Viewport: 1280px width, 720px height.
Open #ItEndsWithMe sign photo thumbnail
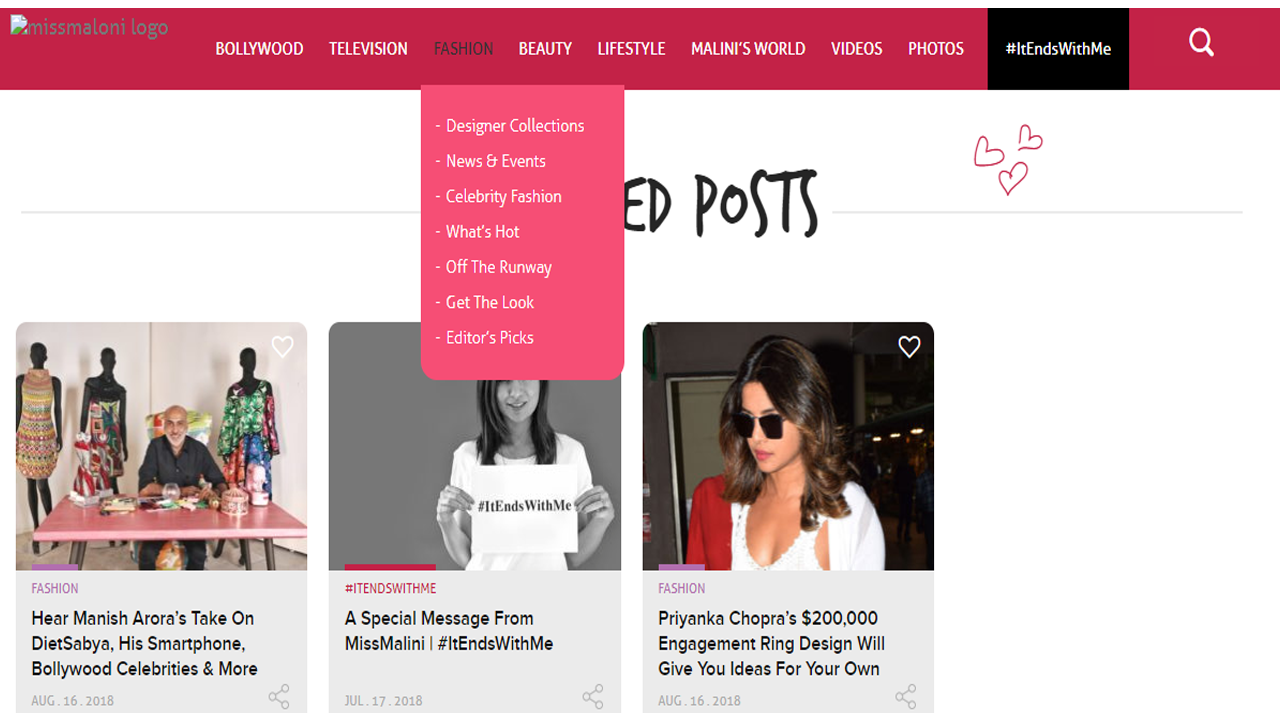click(x=475, y=446)
